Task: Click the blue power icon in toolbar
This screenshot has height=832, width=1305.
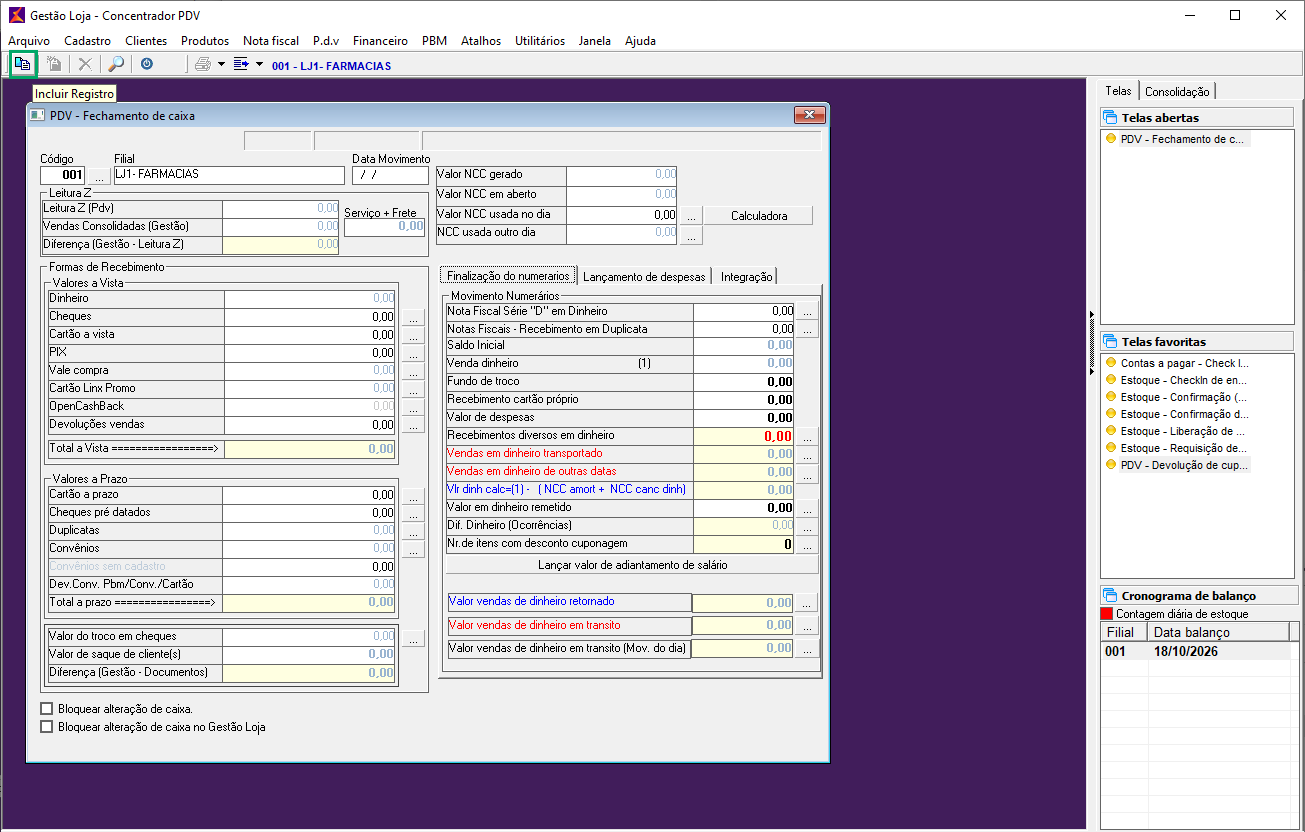Action: (147, 65)
